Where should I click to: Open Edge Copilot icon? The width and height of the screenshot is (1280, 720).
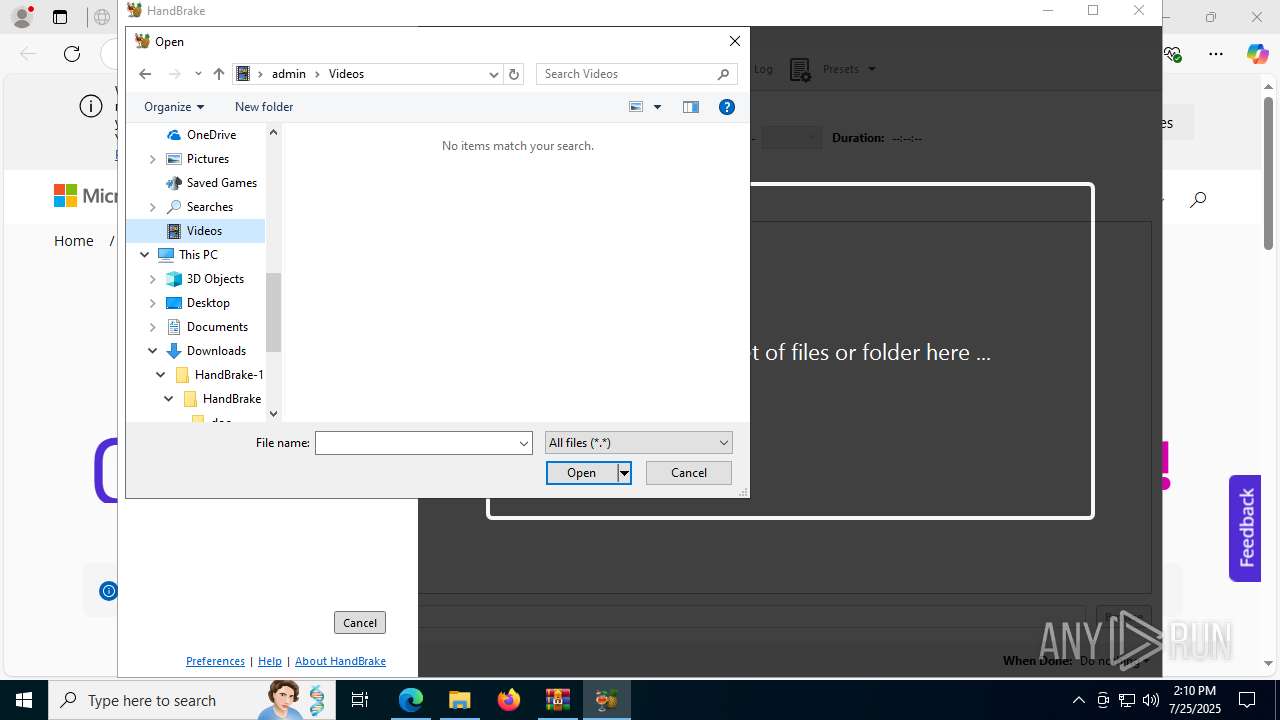[x=1257, y=54]
